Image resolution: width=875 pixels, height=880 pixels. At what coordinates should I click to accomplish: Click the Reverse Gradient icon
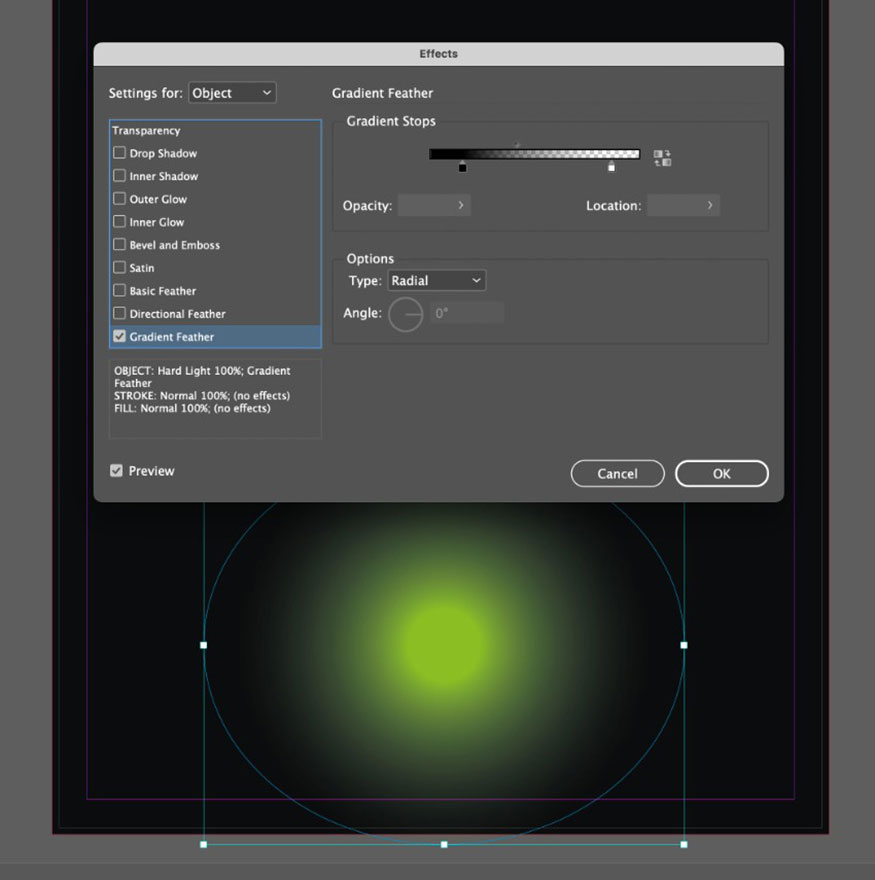point(662,158)
